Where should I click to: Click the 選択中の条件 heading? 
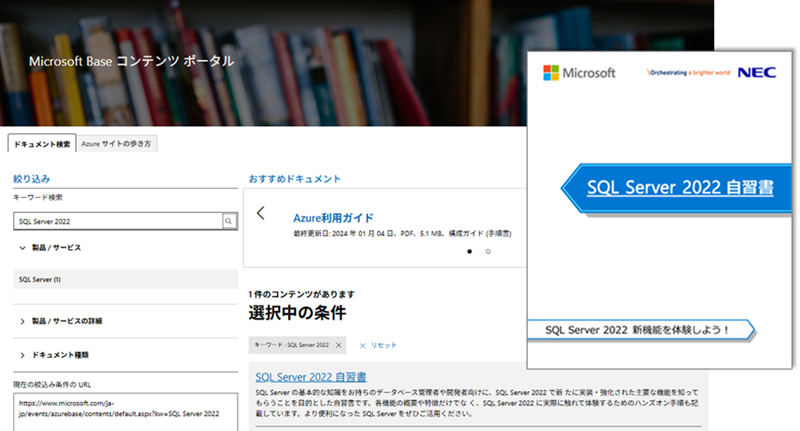(297, 313)
